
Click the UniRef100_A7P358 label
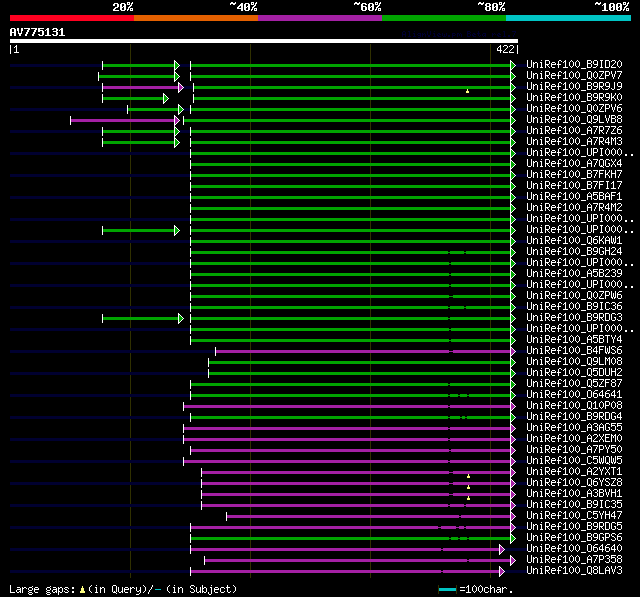(574, 560)
